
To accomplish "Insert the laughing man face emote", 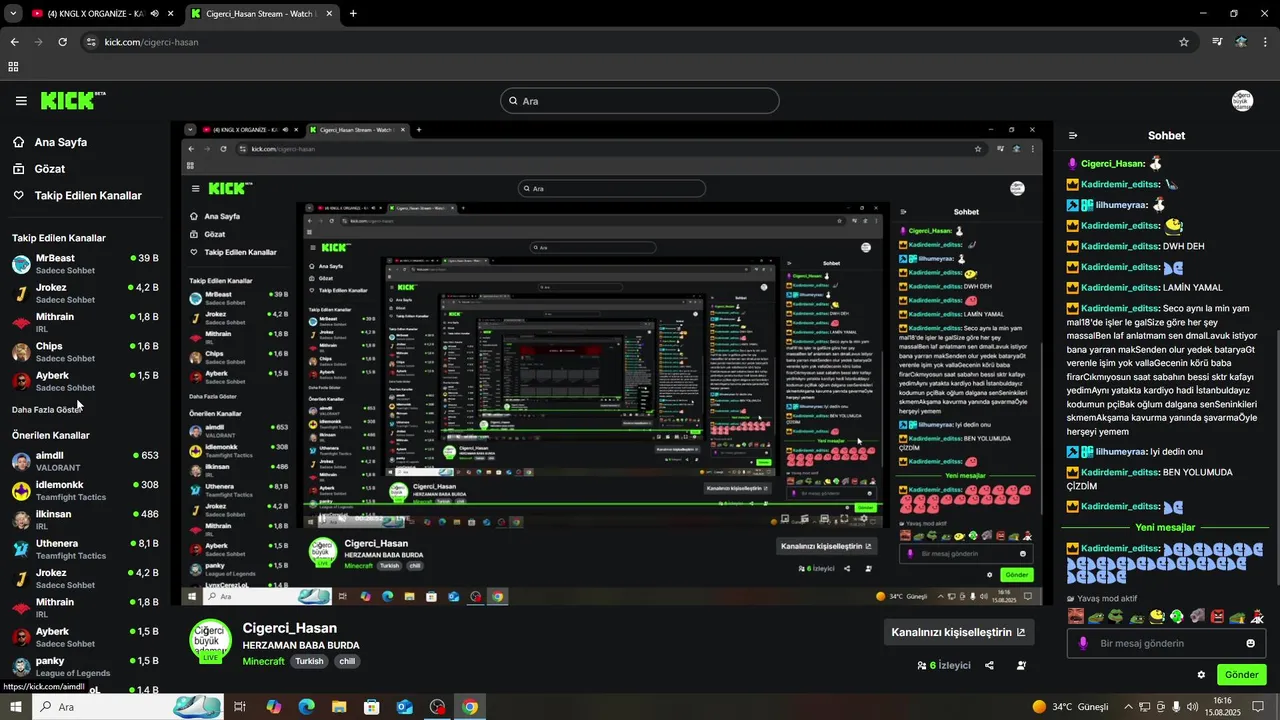I will point(1076,616).
